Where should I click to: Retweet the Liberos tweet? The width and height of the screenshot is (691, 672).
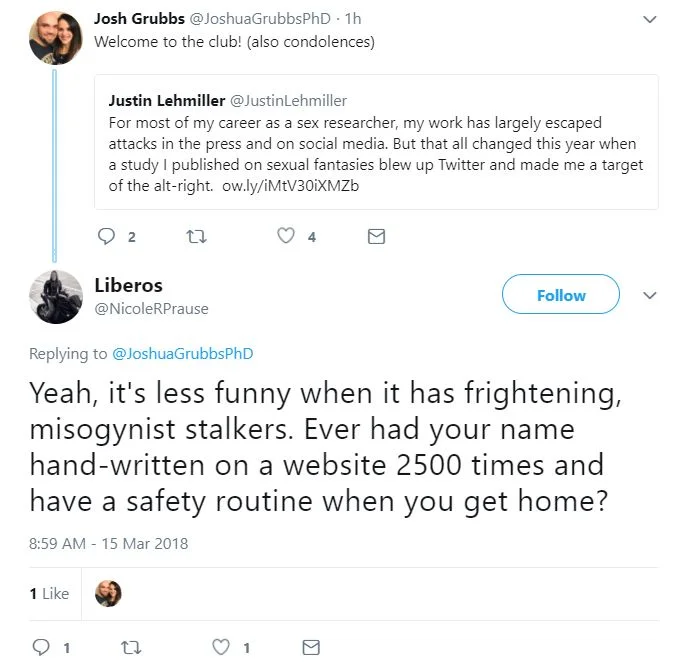[x=131, y=647]
